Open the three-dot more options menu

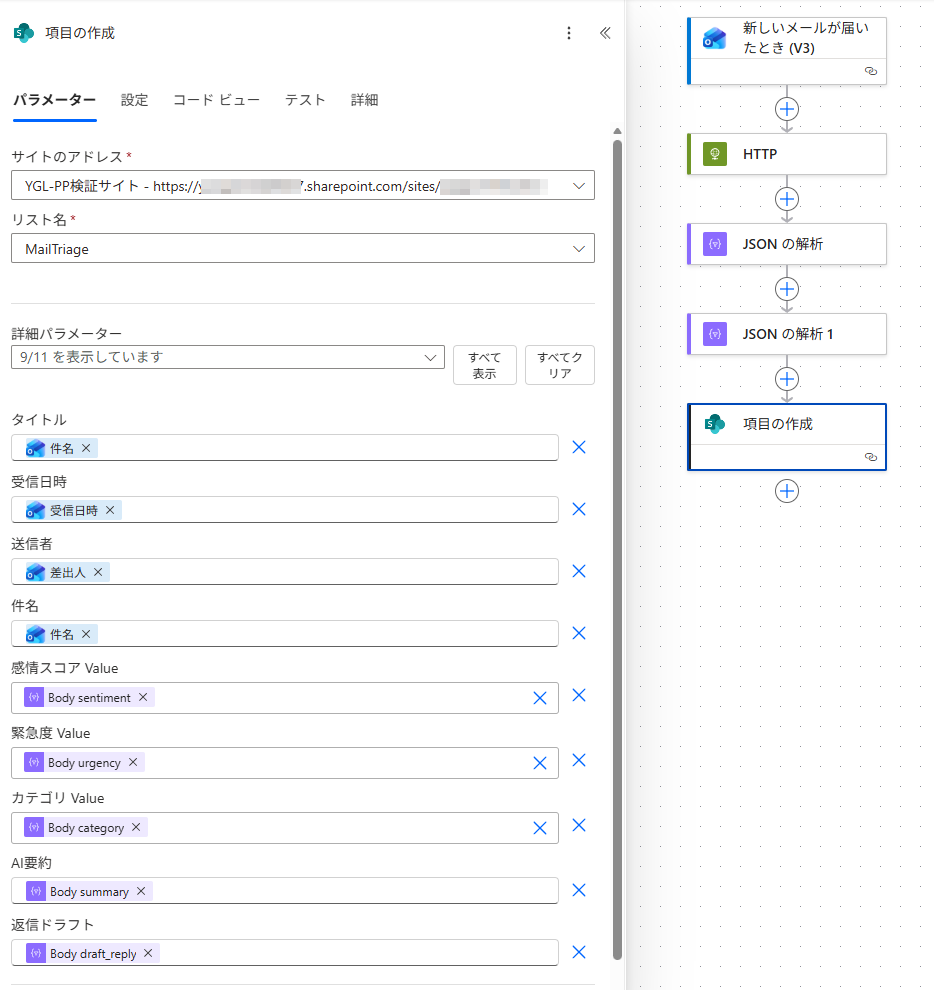click(569, 33)
